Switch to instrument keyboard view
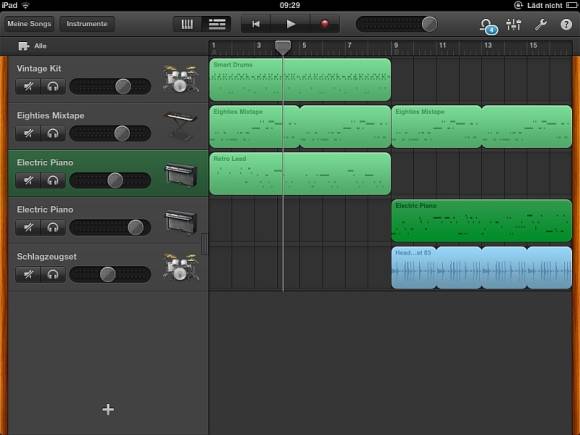This screenshot has width=580, height=435. coord(187,24)
